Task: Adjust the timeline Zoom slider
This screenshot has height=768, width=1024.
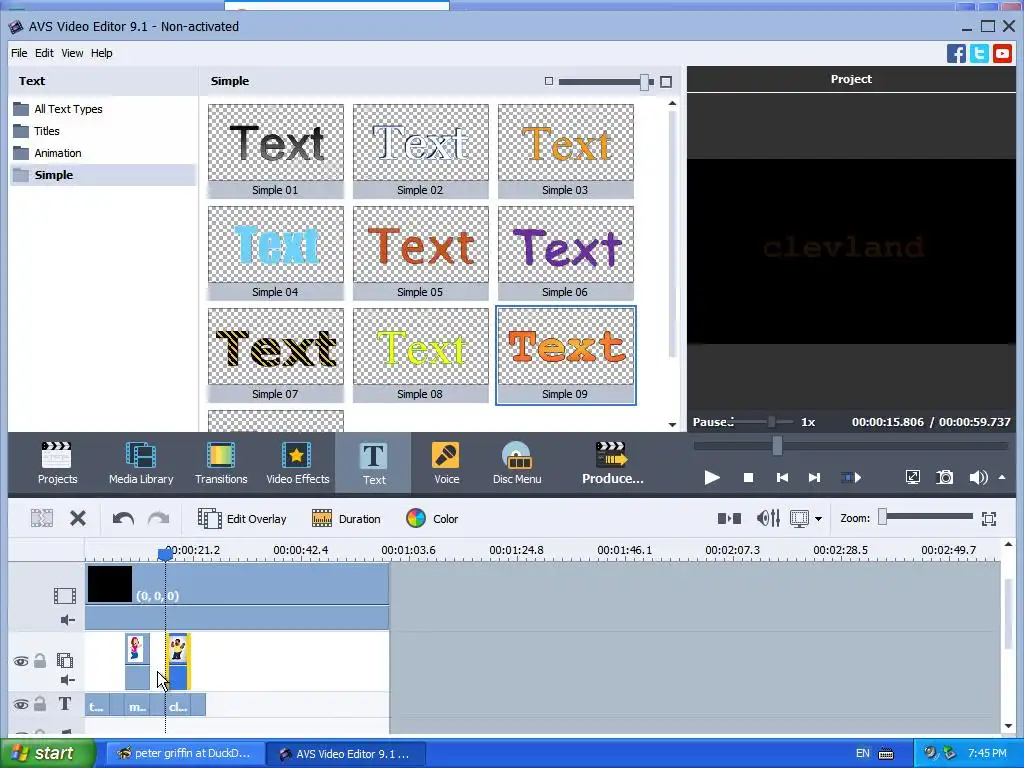Action: (x=882, y=517)
